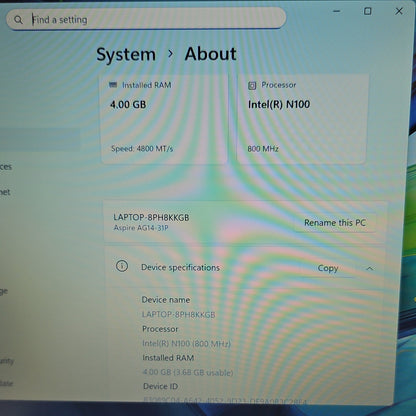This screenshot has width=416, height=416.
Task: Click the breadcrumb chevron after System
Action: [170, 54]
